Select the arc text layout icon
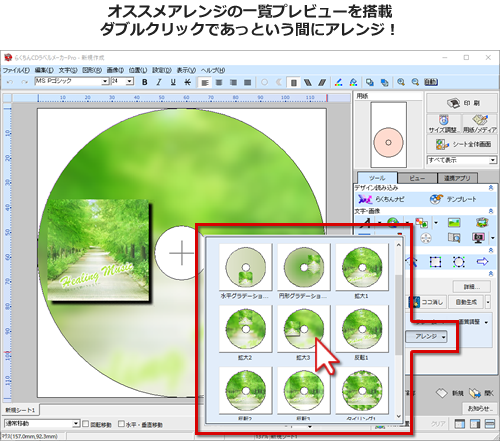Image resolution: width=500 pixels, height=447 pixels. pos(279,82)
